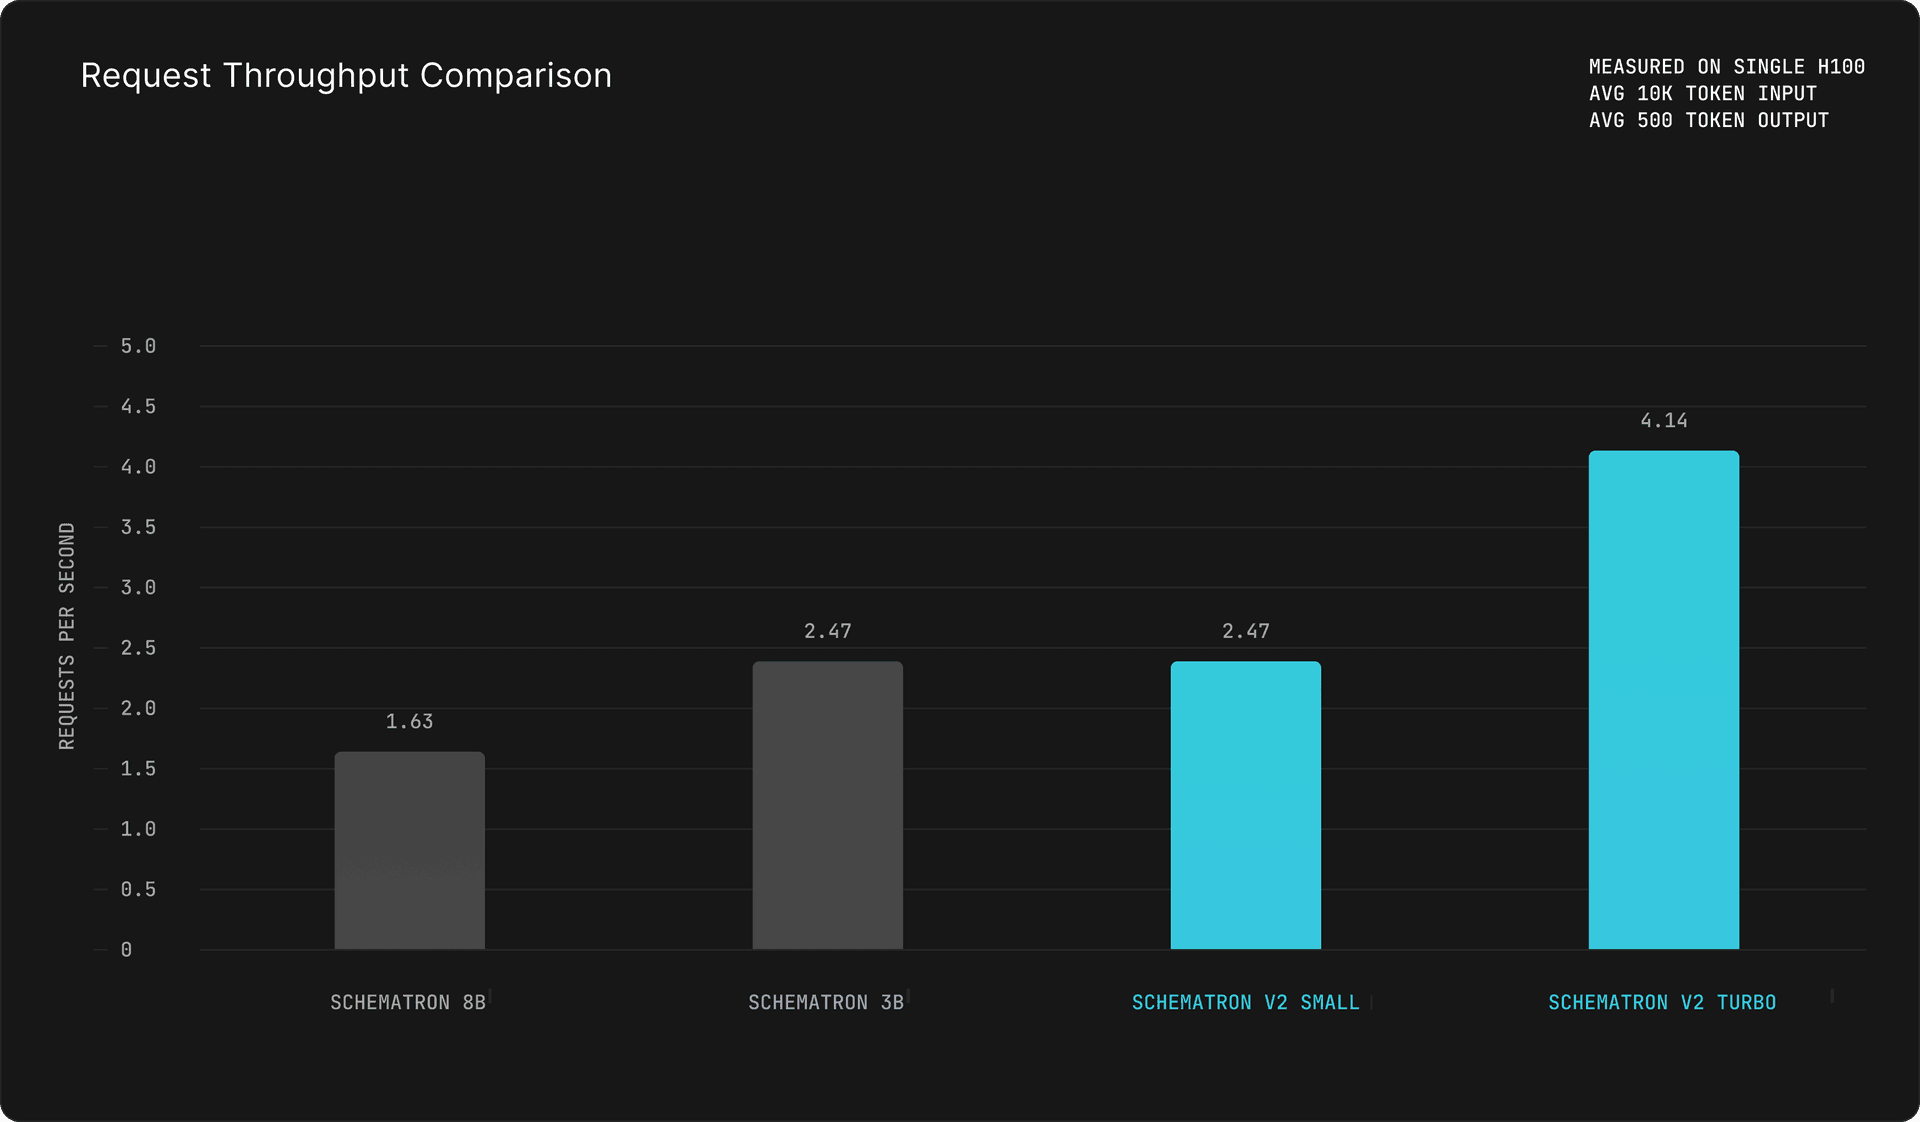Click the Schematron 3B gray bar
This screenshot has height=1122, width=1920.
pyautogui.click(x=827, y=805)
